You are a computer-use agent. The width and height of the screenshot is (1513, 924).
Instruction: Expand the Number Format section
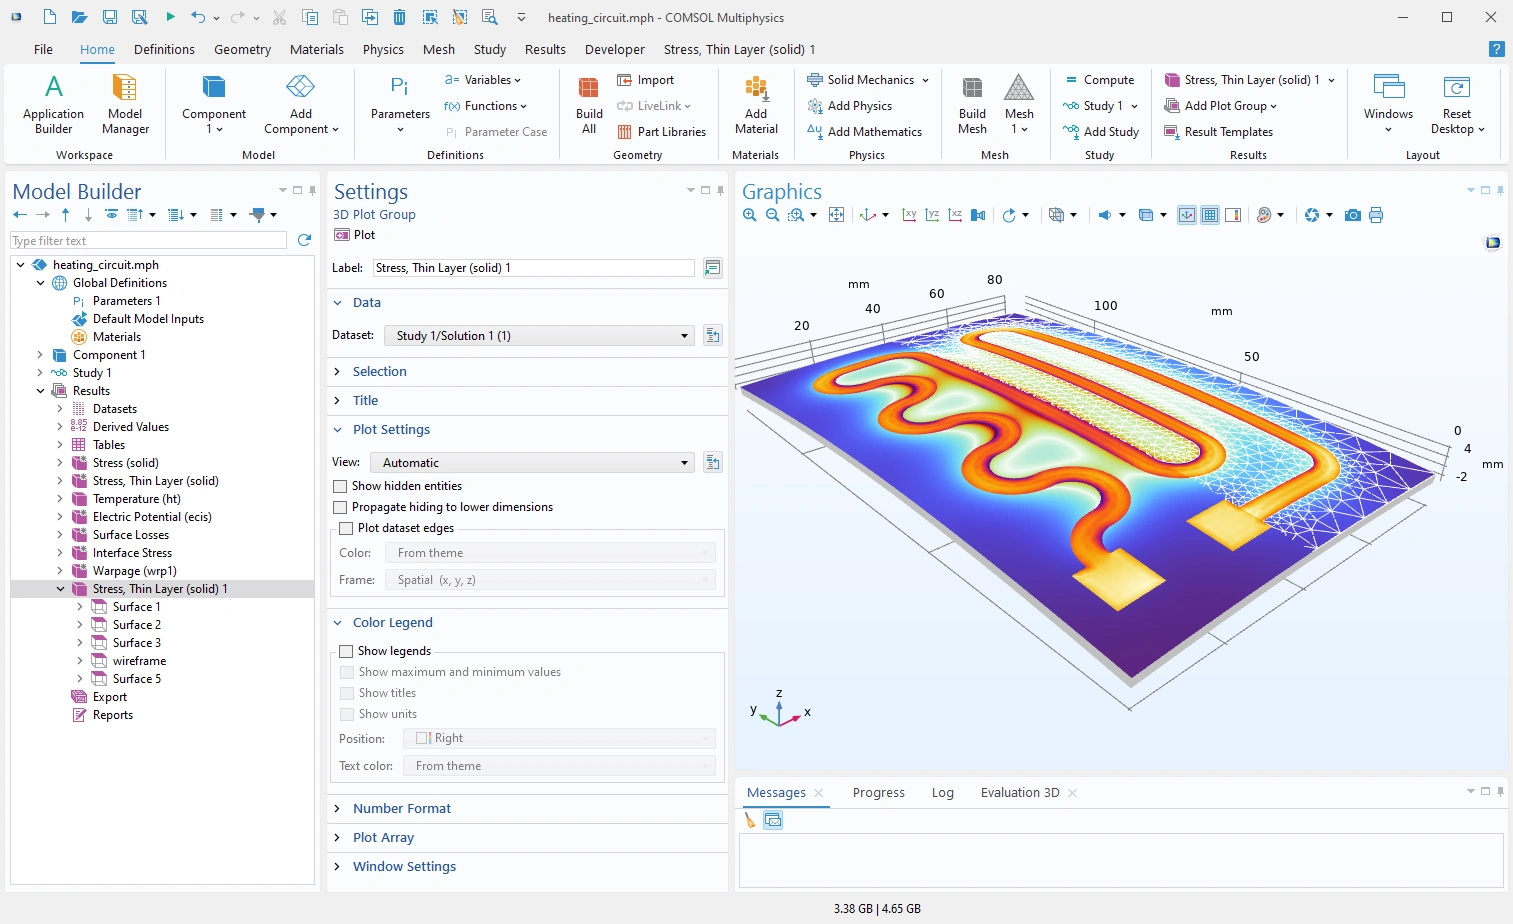point(401,808)
